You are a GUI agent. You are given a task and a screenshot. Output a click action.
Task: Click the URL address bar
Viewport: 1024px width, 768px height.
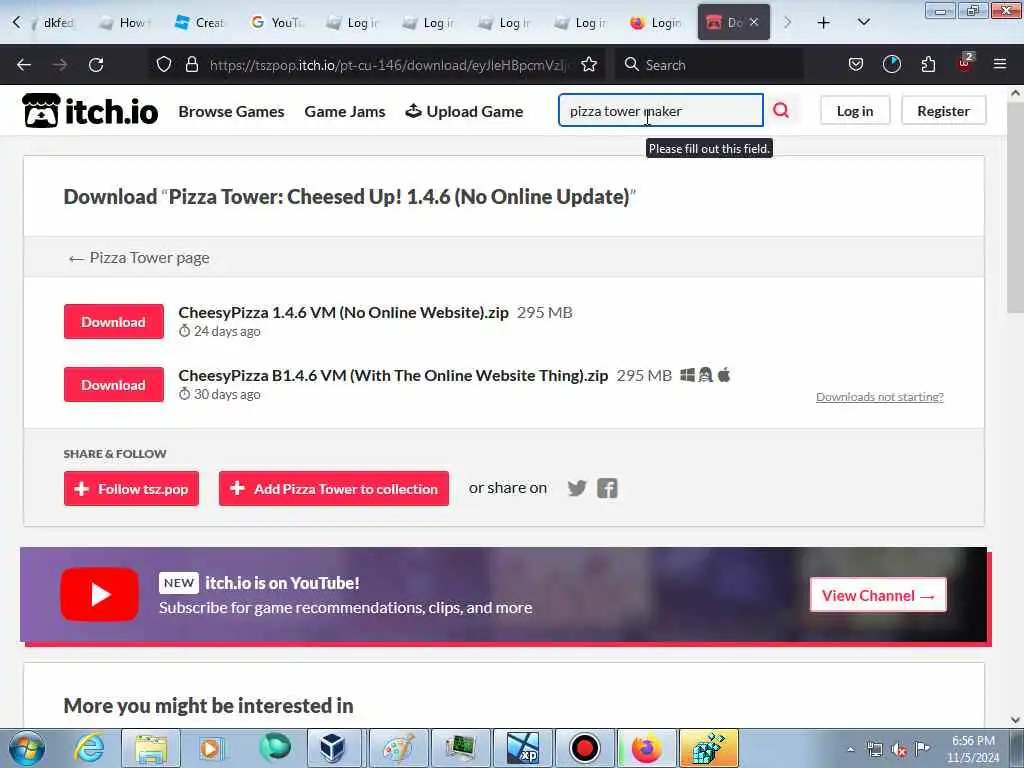[x=389, y=65]
